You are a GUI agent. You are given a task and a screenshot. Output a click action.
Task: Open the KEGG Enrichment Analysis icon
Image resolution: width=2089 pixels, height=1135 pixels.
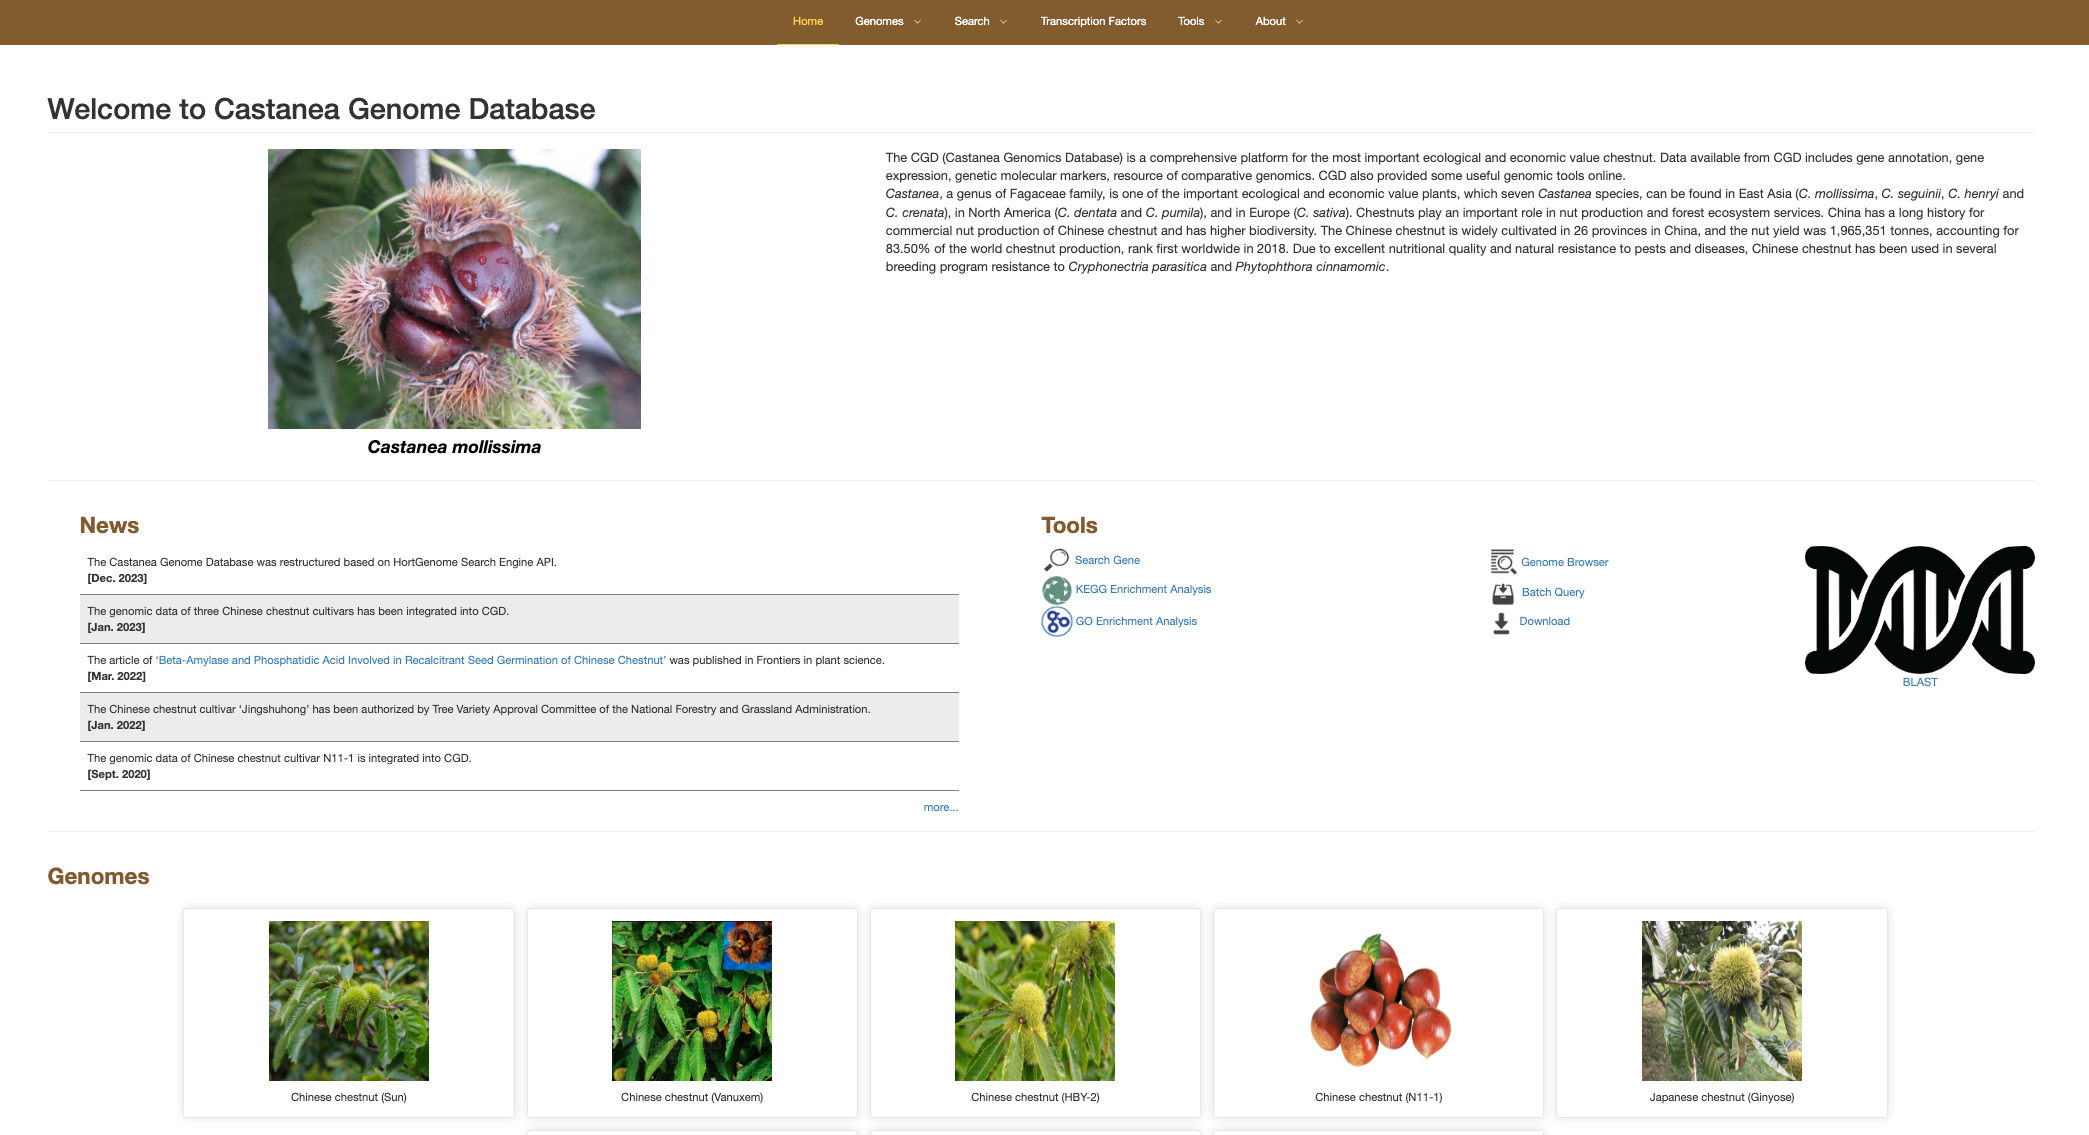click(x=1057, y=590)
